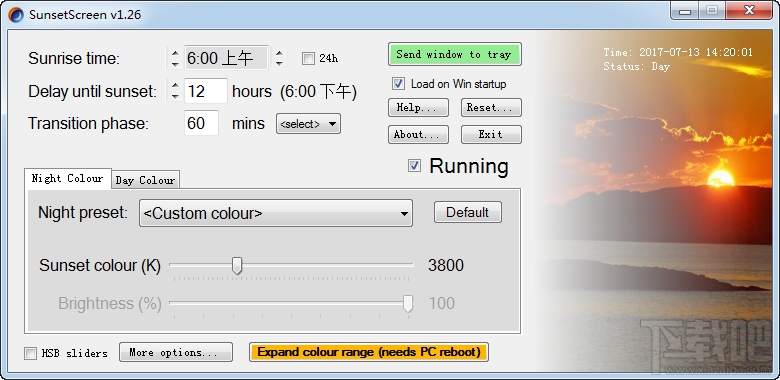Minimize the SunsetScreen window
This screenshot has width=780, height=380.
pyautogui.click(x=685, y=11)
